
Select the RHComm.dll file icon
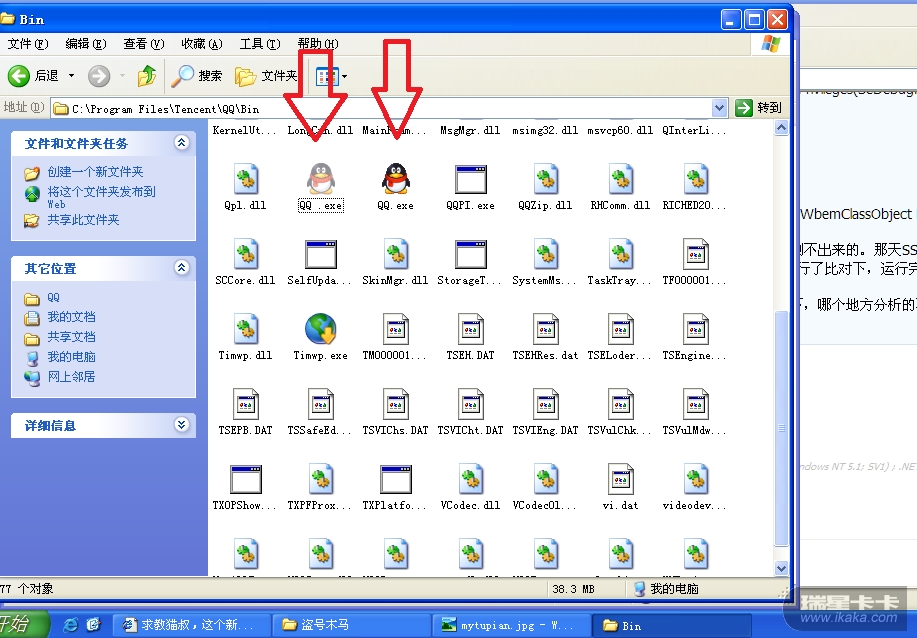pos(620,178)
